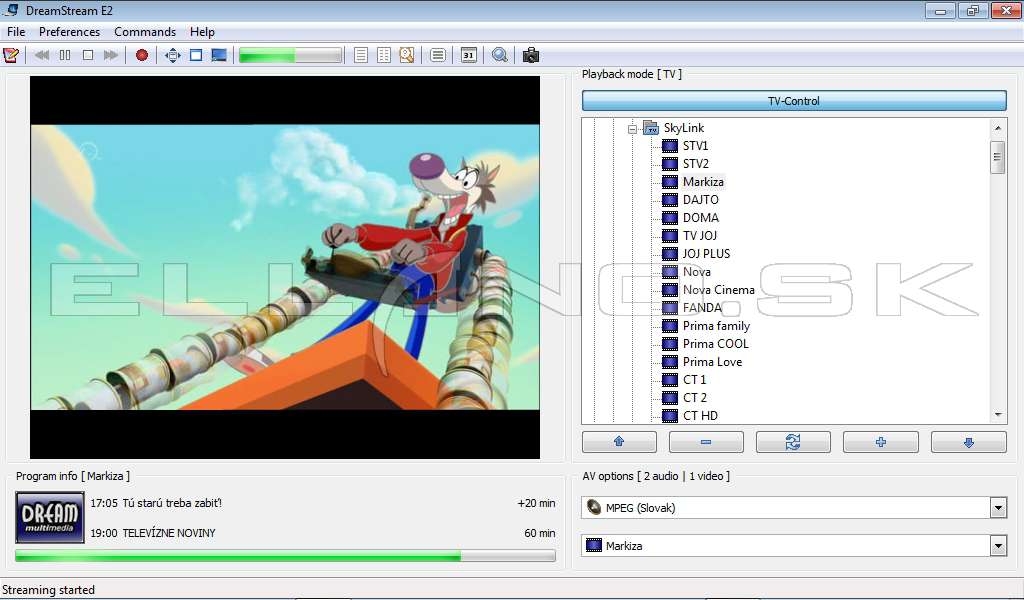Select Nova Cinema channel

click(718, 290)
